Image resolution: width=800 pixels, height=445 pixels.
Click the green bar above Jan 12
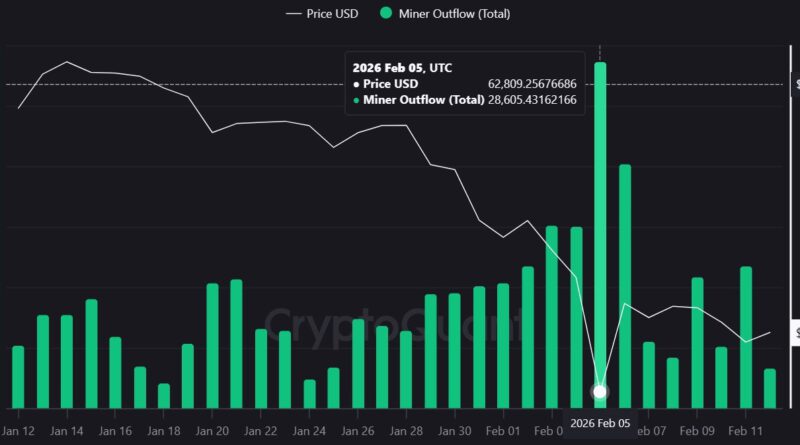[x=18, y=377]
